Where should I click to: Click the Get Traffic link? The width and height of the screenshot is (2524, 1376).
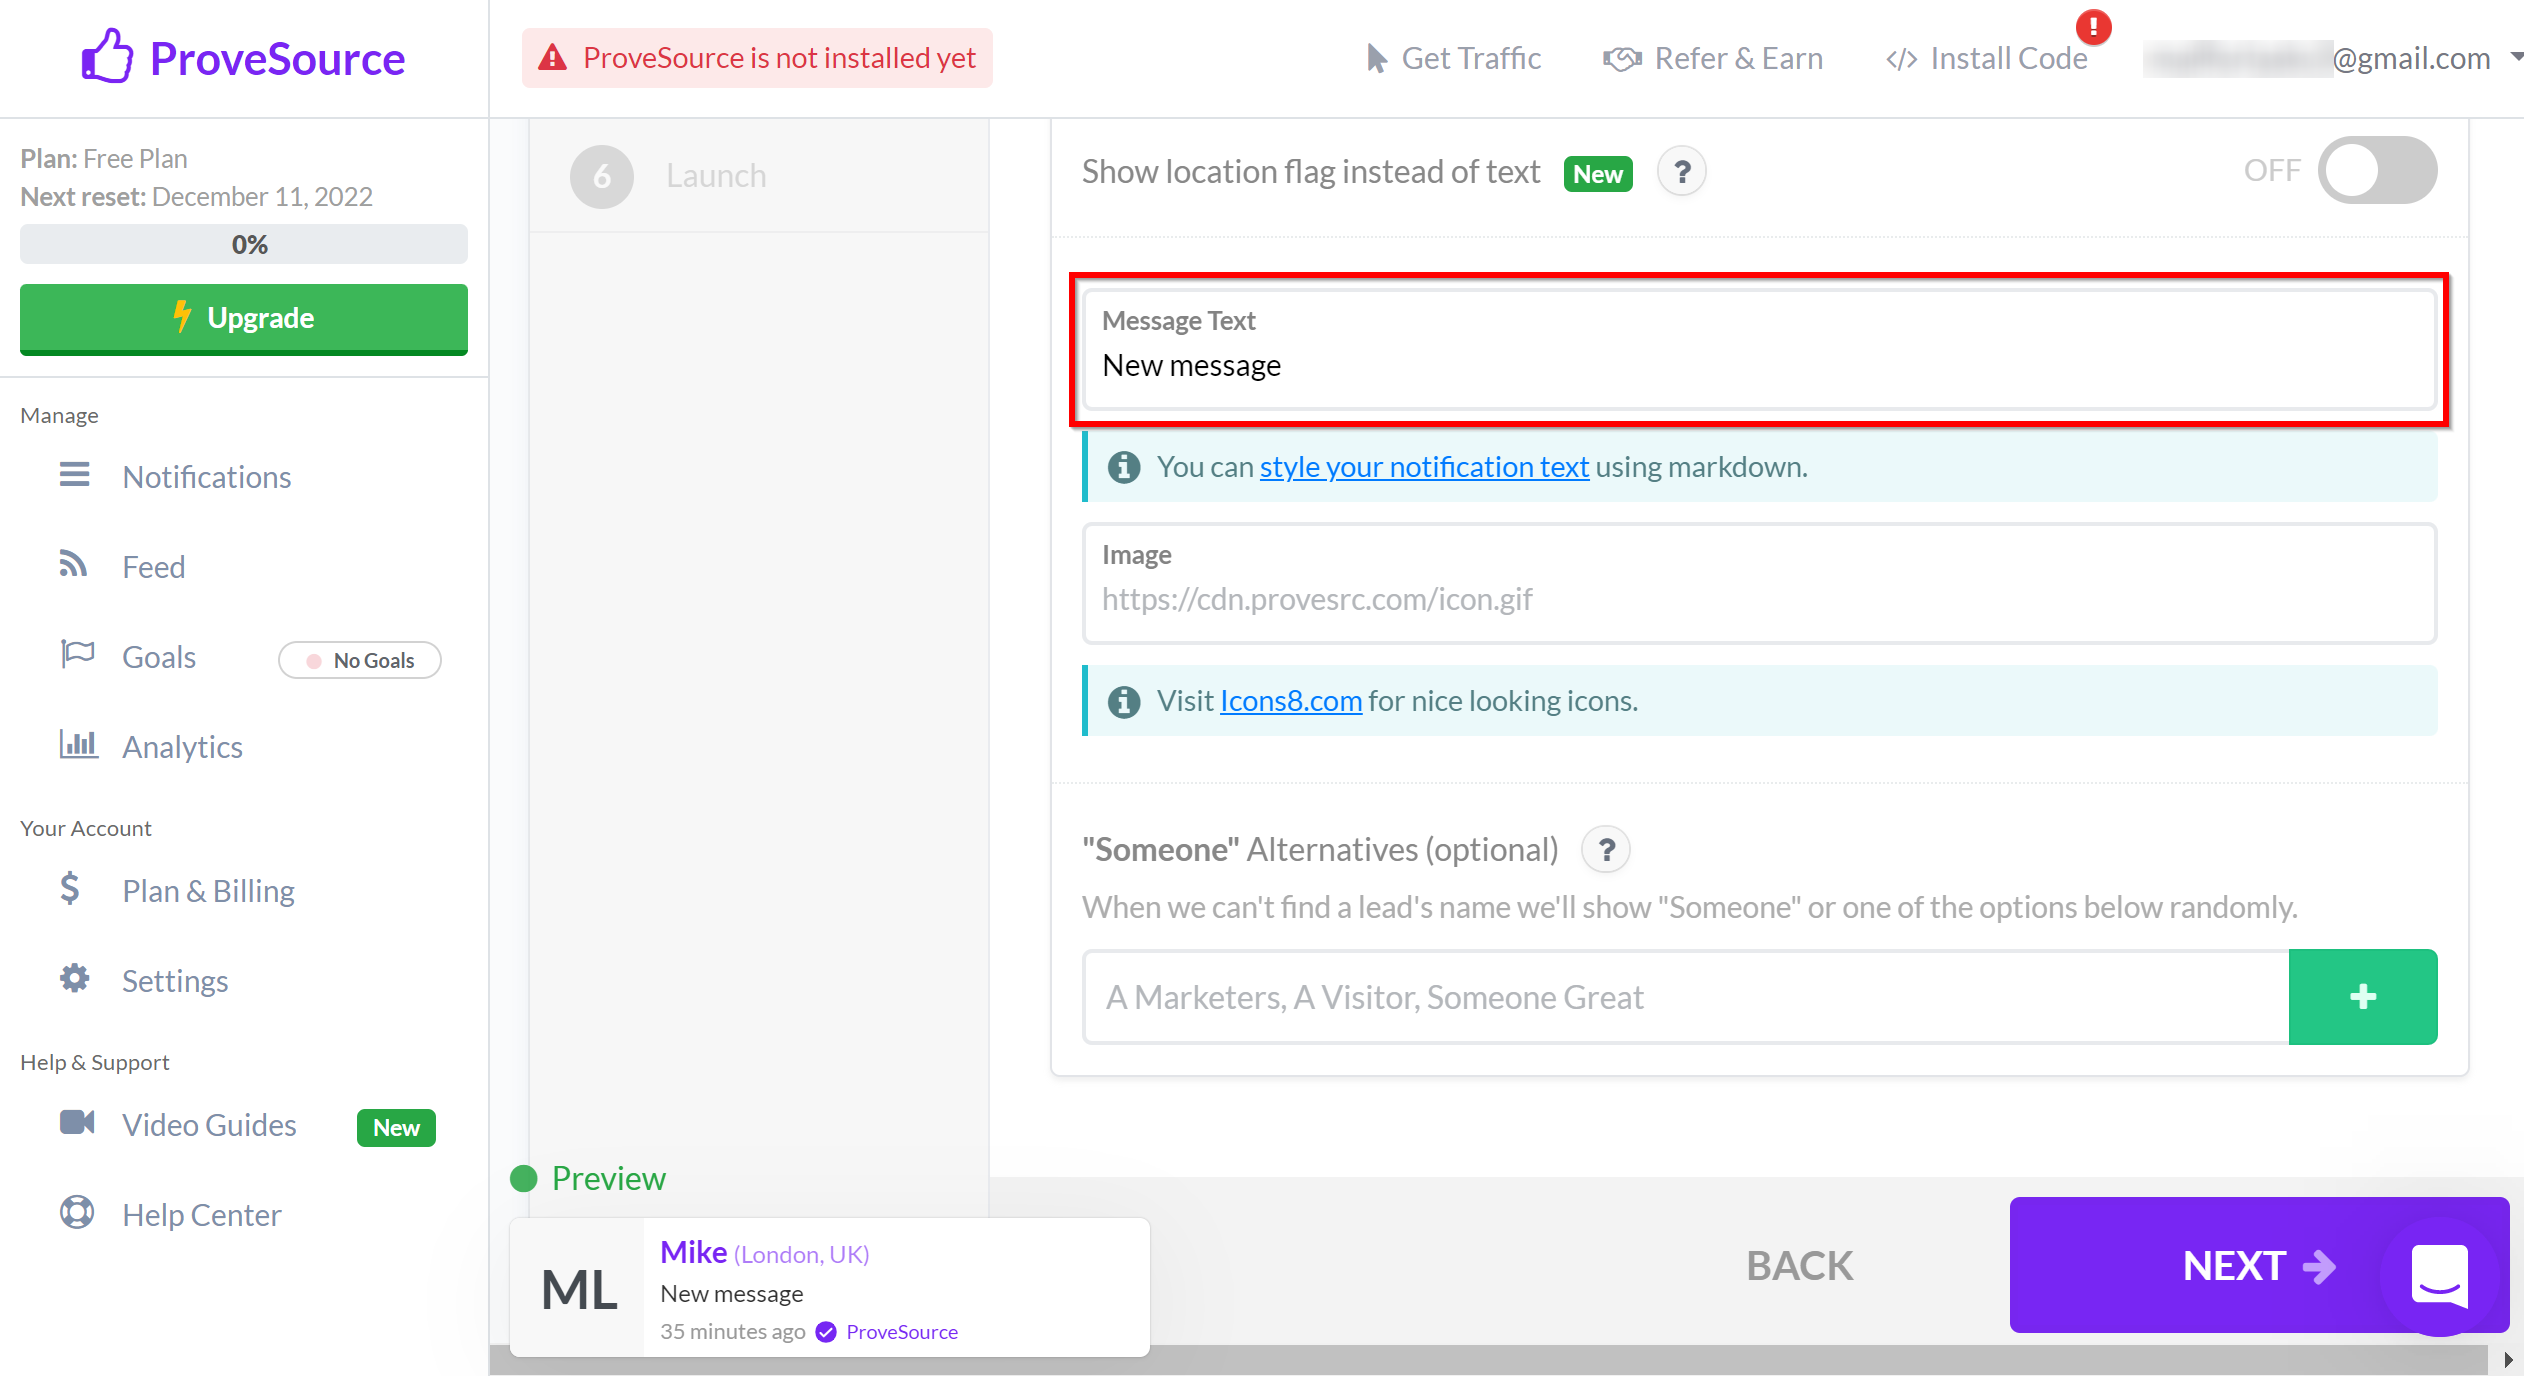1453,59
